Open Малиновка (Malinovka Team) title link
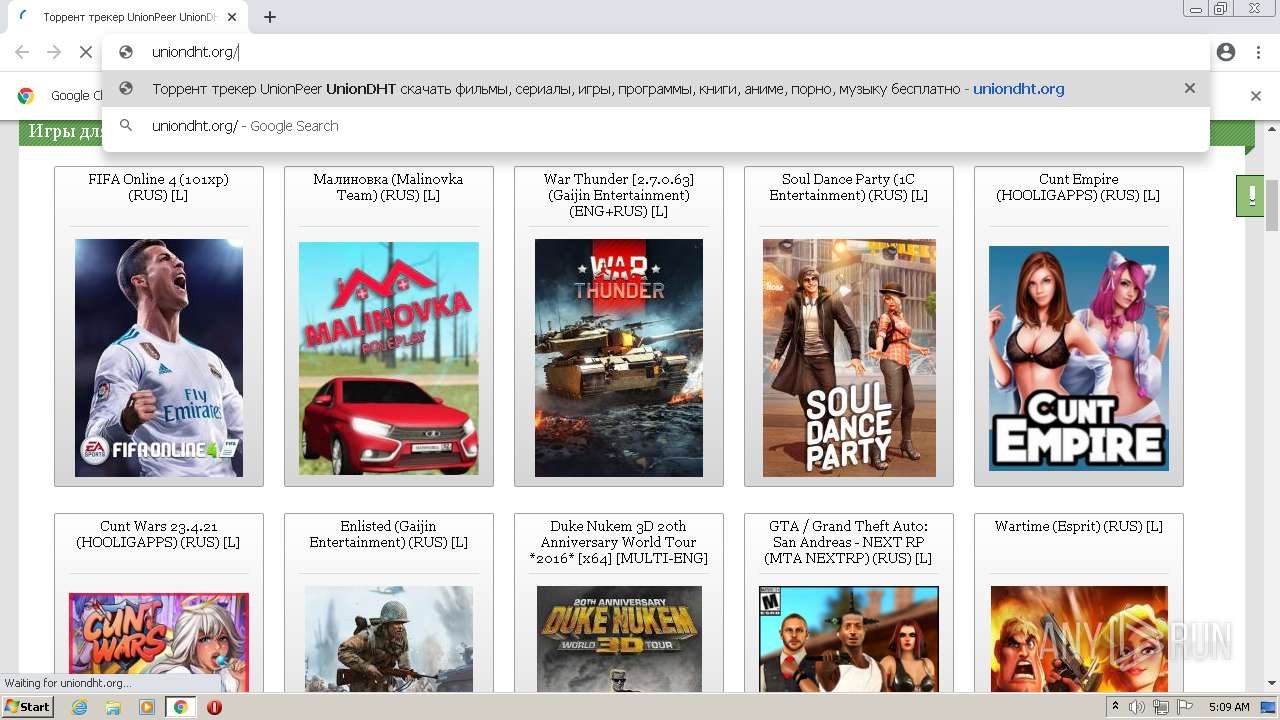 [x=388, y=187]
